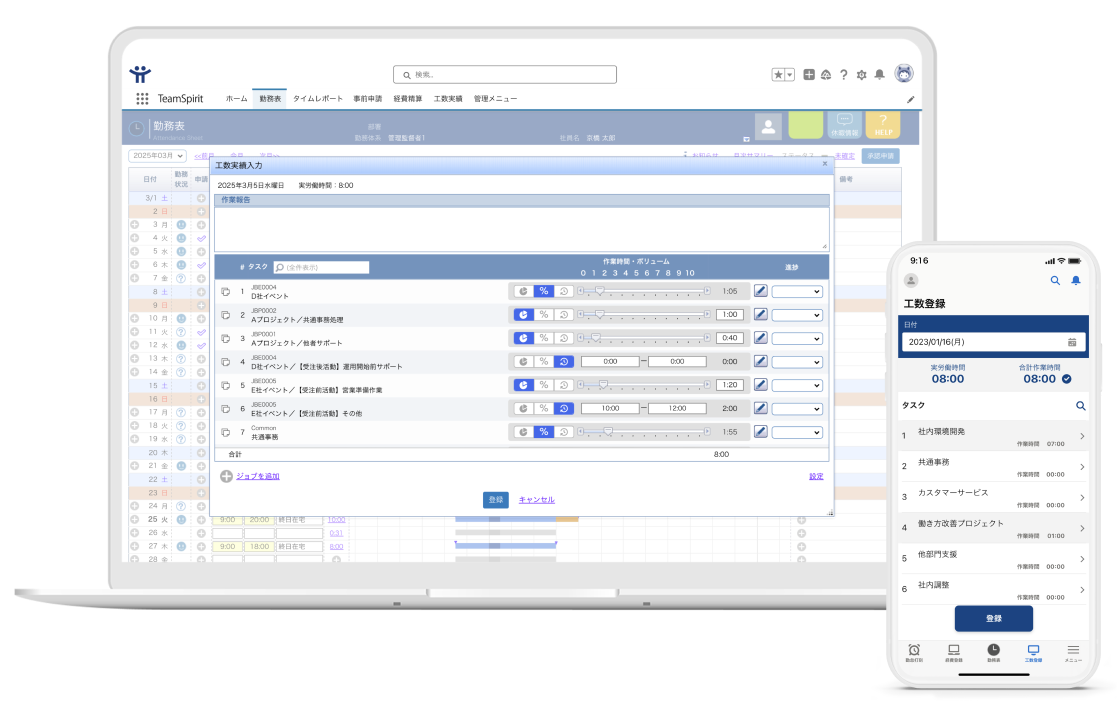Viewport: 1120px width, 716px height.
Task: Open the notifications bell in the header
Action: 879,74
